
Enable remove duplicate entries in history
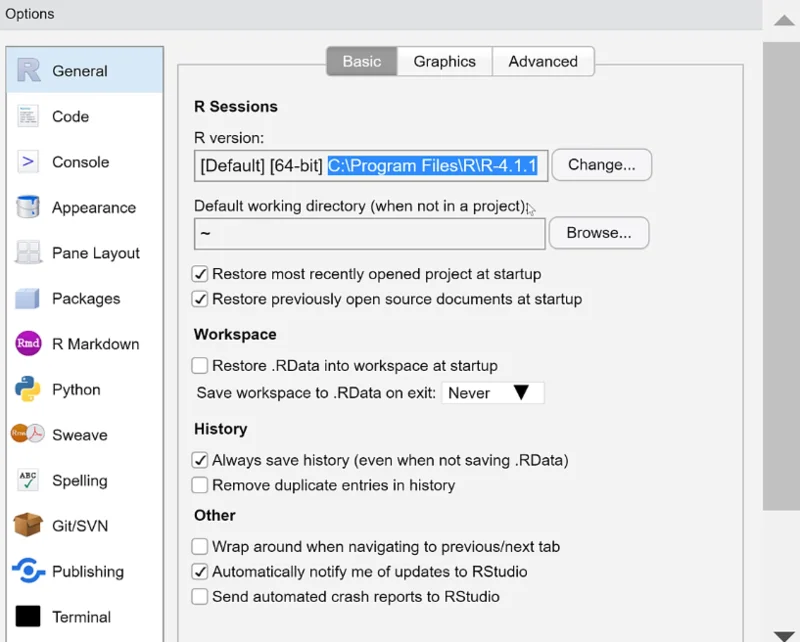click(x=199, y=485)
